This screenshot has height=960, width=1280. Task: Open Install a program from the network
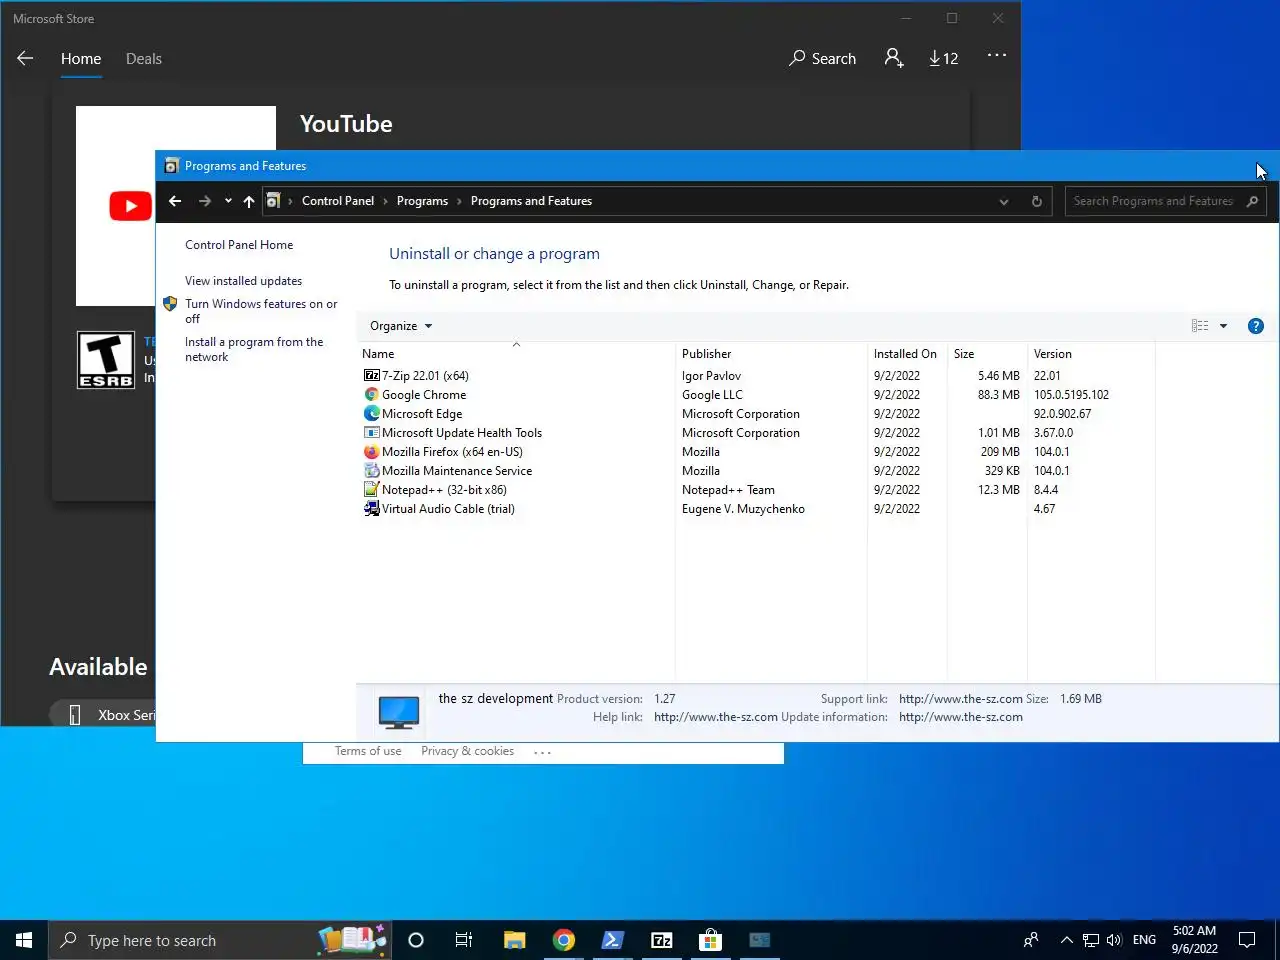(254, 349)
